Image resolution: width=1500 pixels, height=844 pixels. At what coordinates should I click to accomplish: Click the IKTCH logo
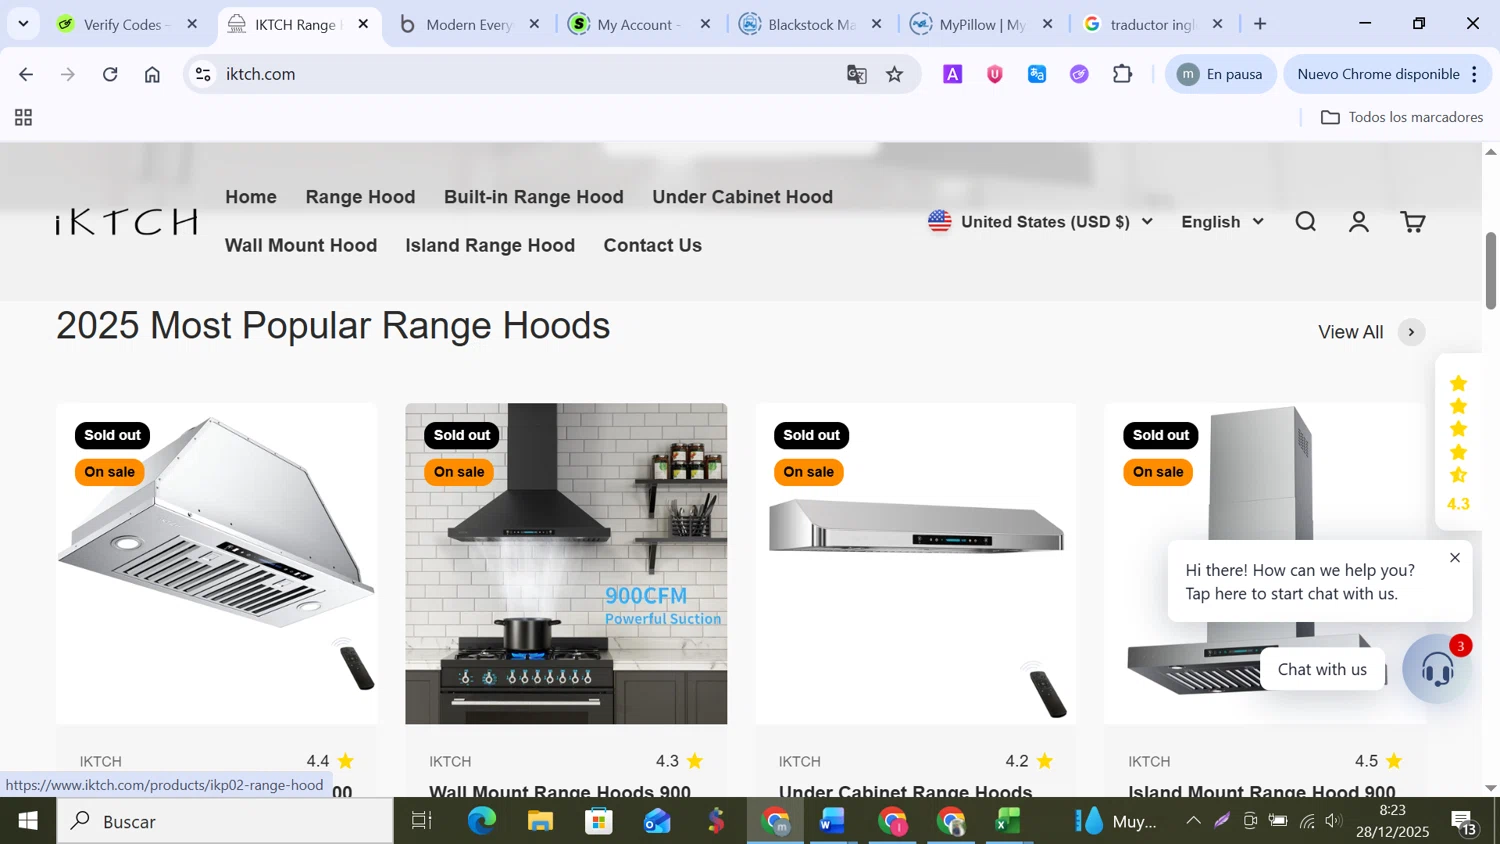126,222
